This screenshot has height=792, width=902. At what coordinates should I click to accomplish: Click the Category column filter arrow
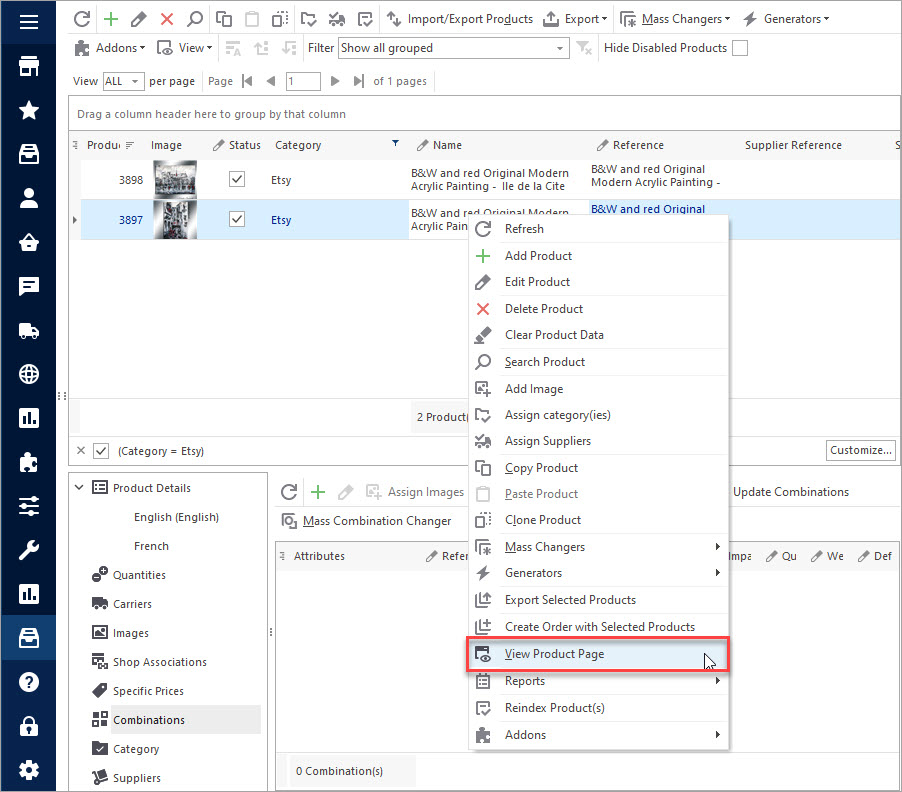coord(395,144)
